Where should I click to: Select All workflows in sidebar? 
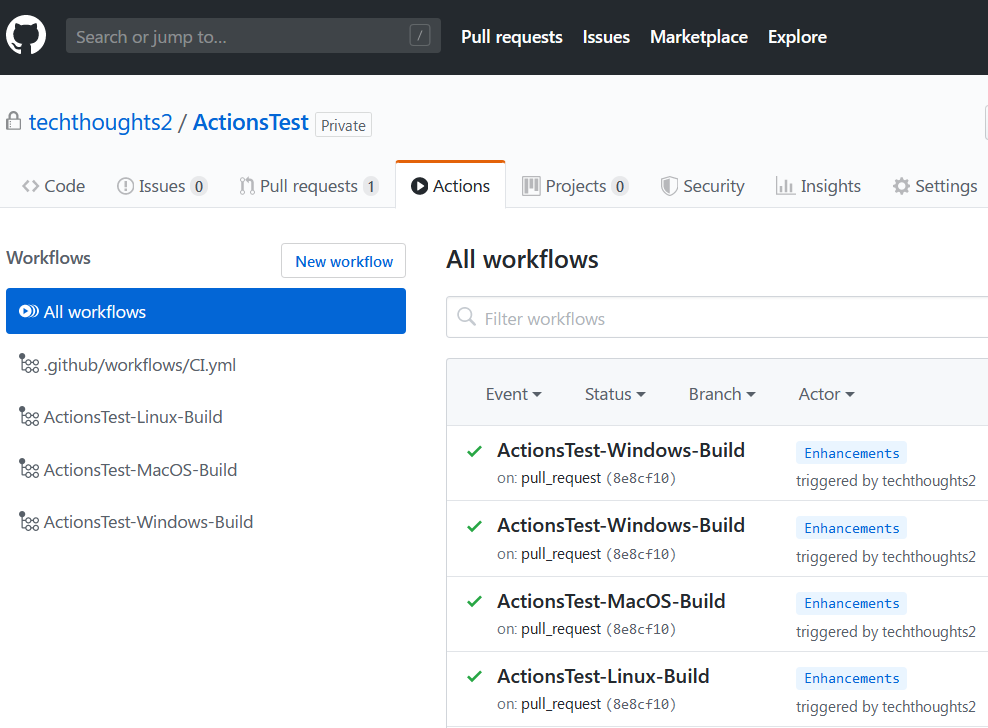click(206, 311)
